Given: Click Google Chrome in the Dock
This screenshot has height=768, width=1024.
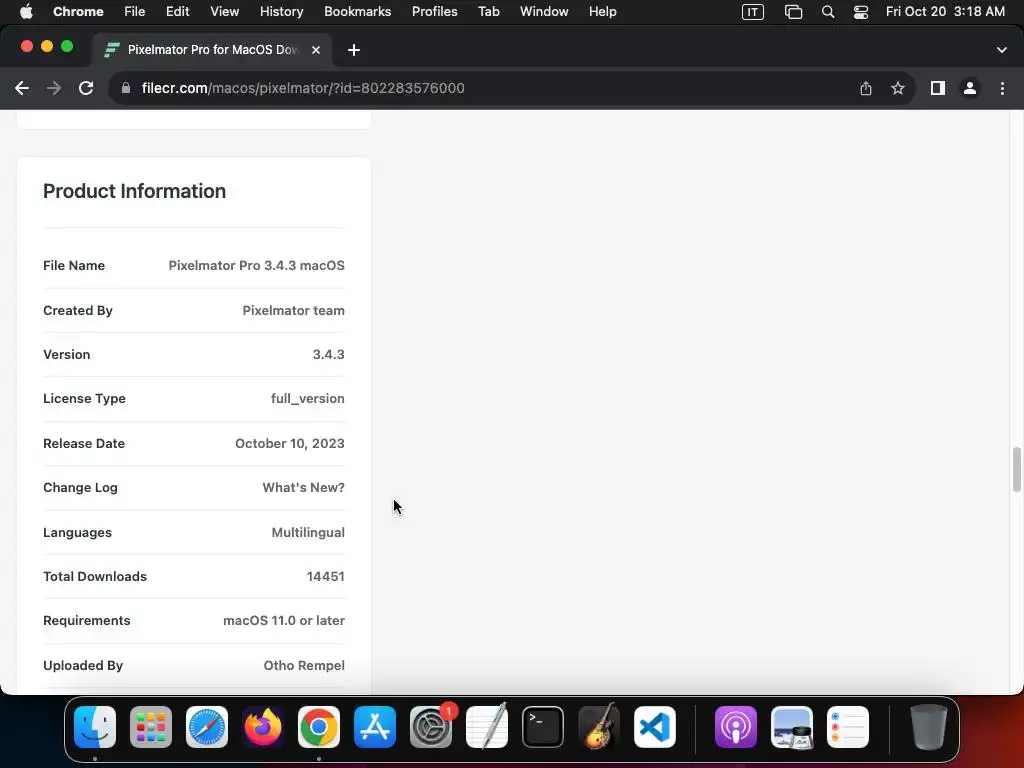Looking at the screenshot, I should 319,727.
